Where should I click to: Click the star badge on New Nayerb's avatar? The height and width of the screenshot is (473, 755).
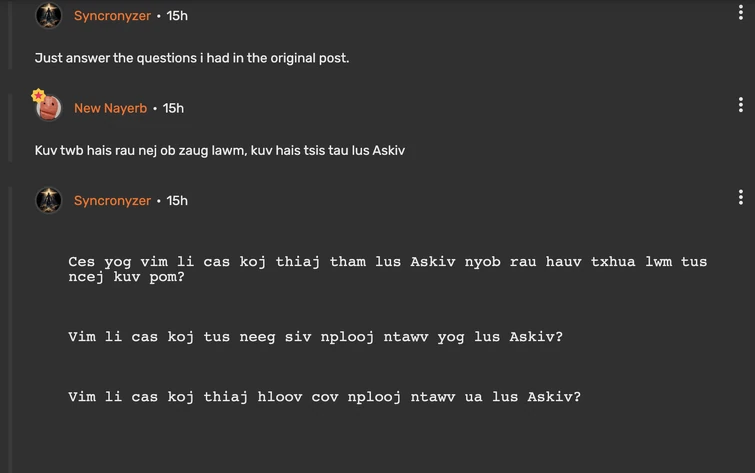point(38,96)
